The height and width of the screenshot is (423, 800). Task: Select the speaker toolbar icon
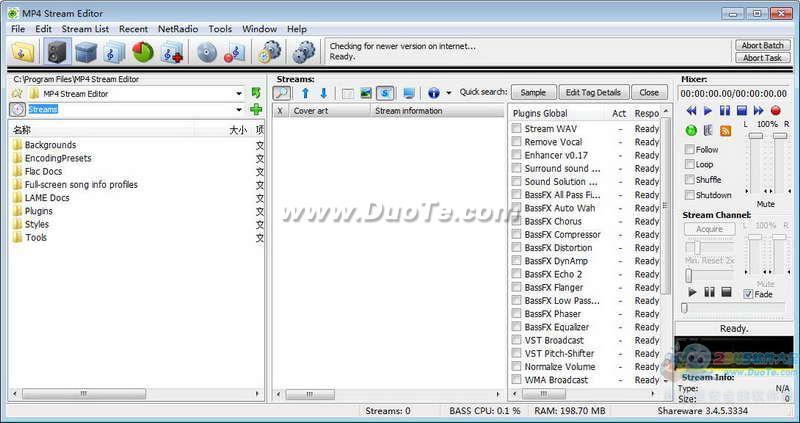[x=57, y=52]
